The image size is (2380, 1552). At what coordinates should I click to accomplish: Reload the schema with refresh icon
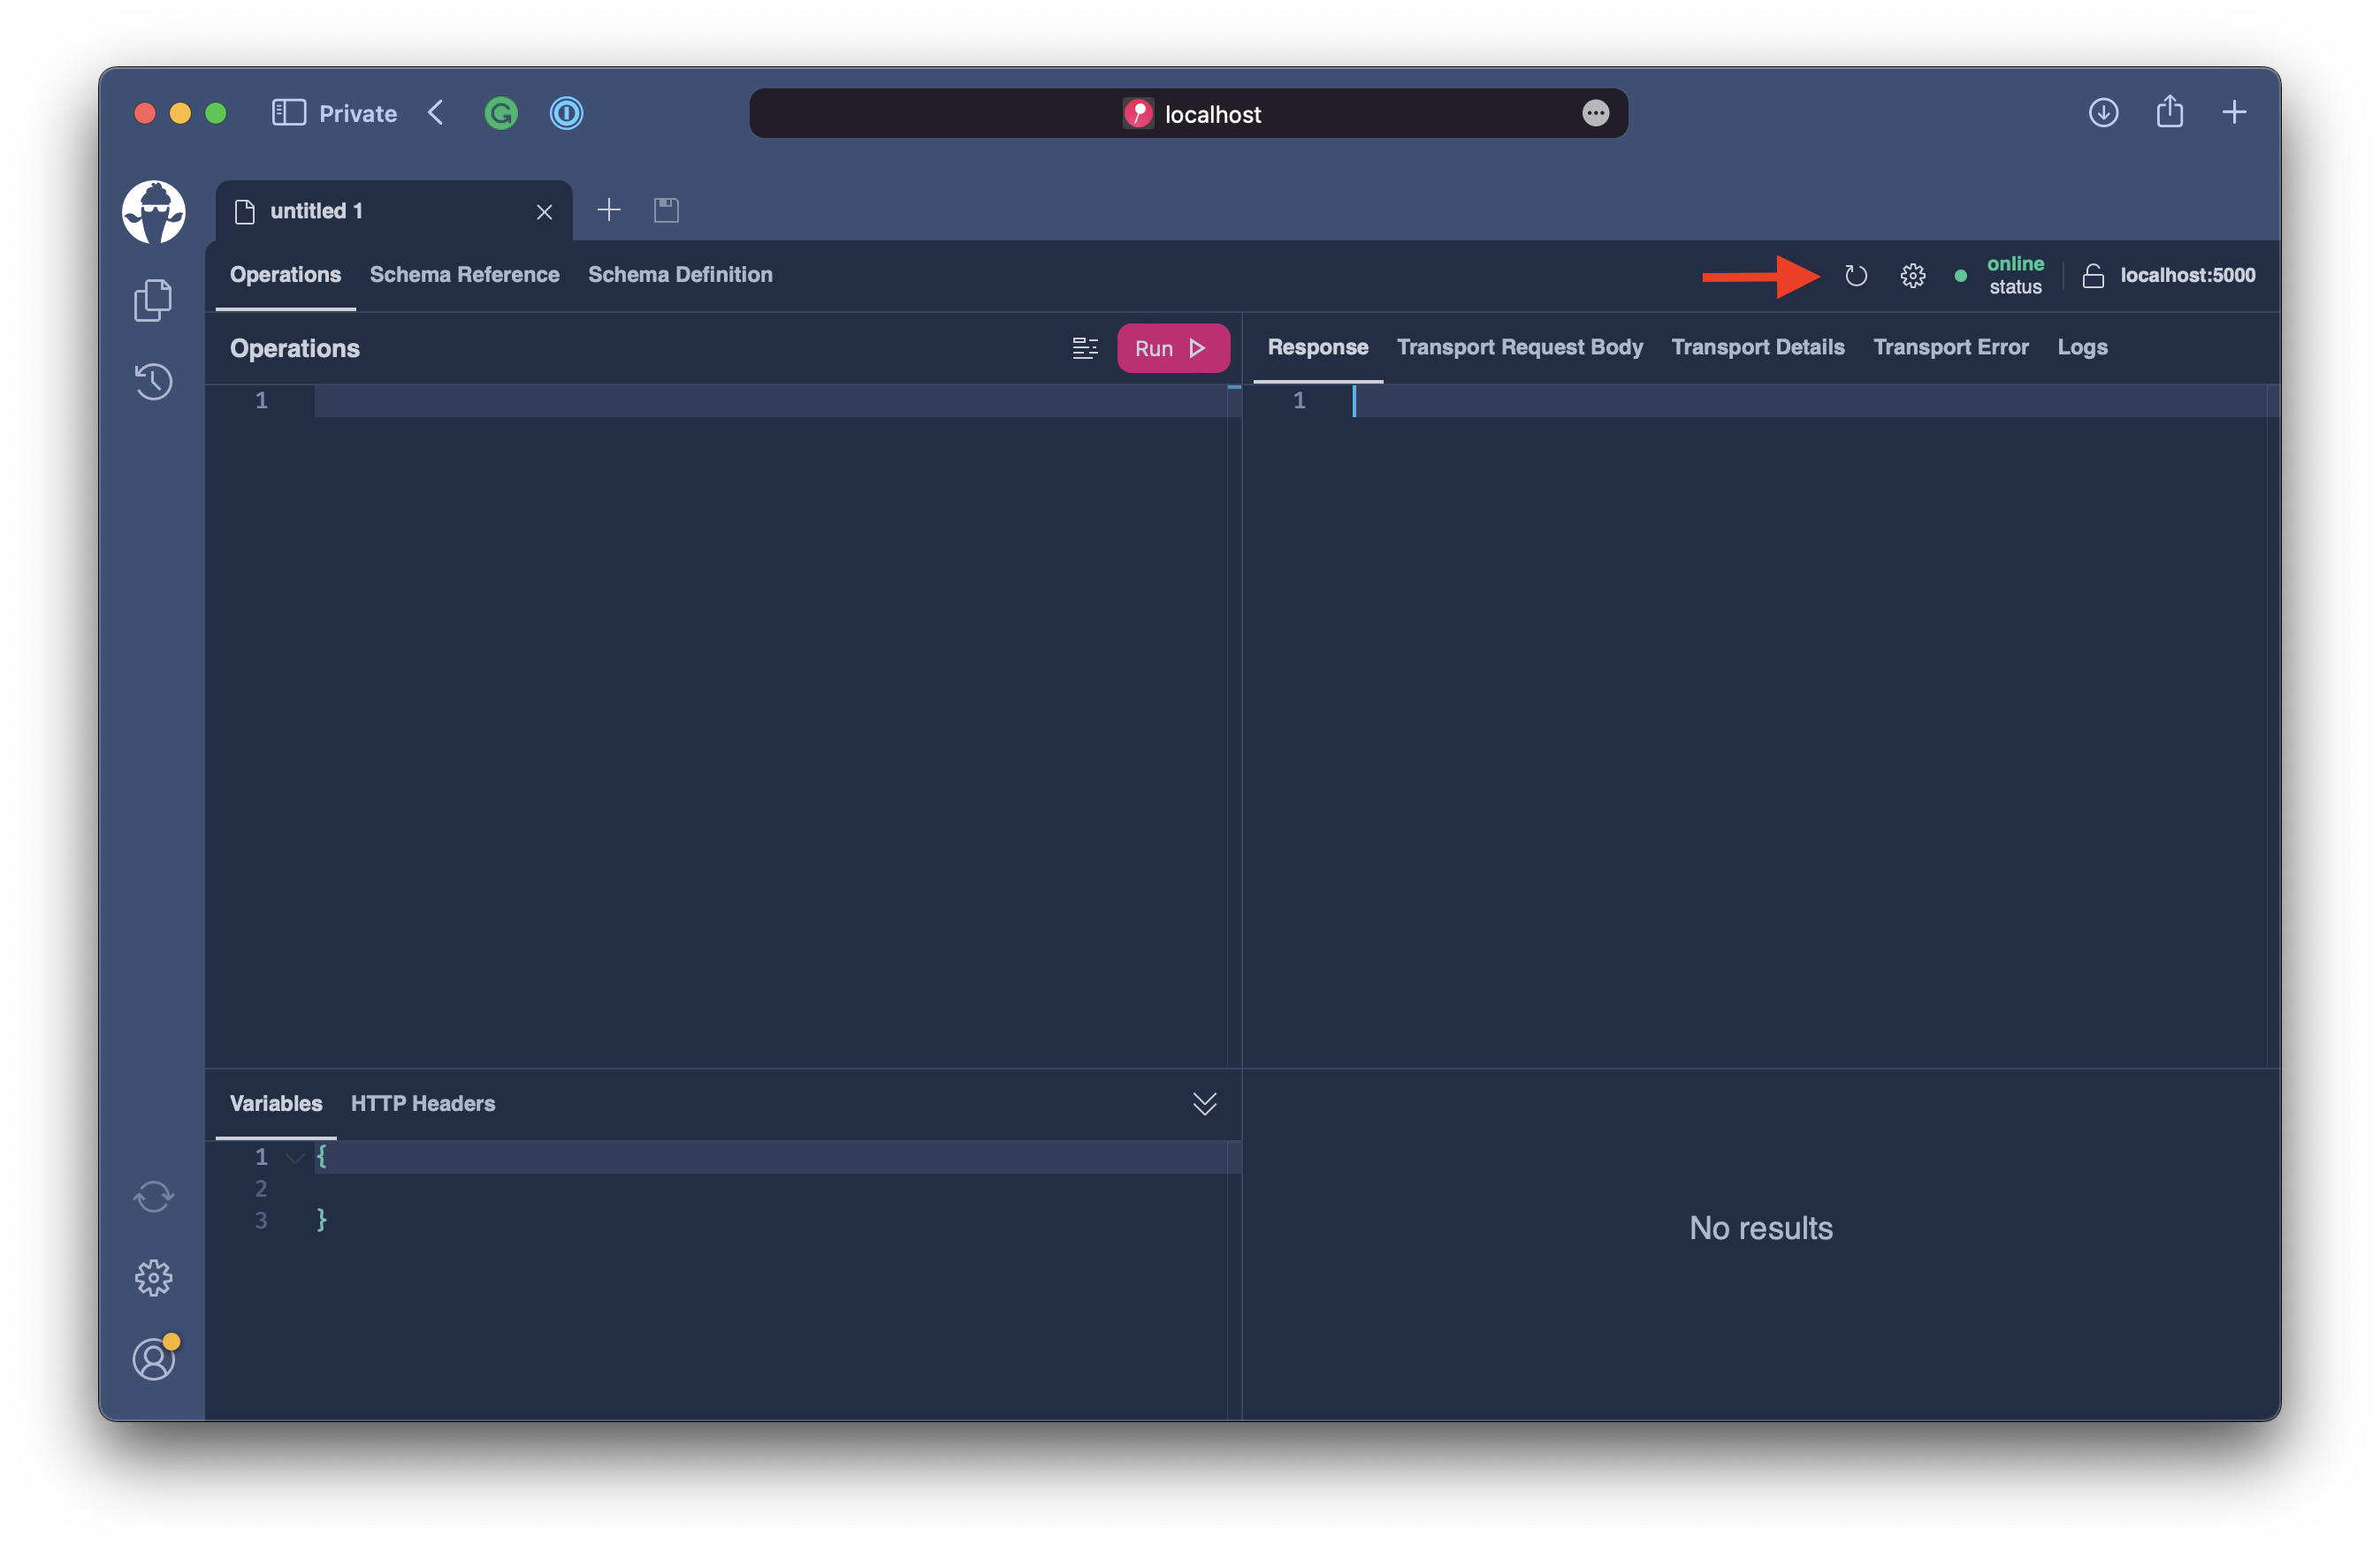pos(1855,275)
